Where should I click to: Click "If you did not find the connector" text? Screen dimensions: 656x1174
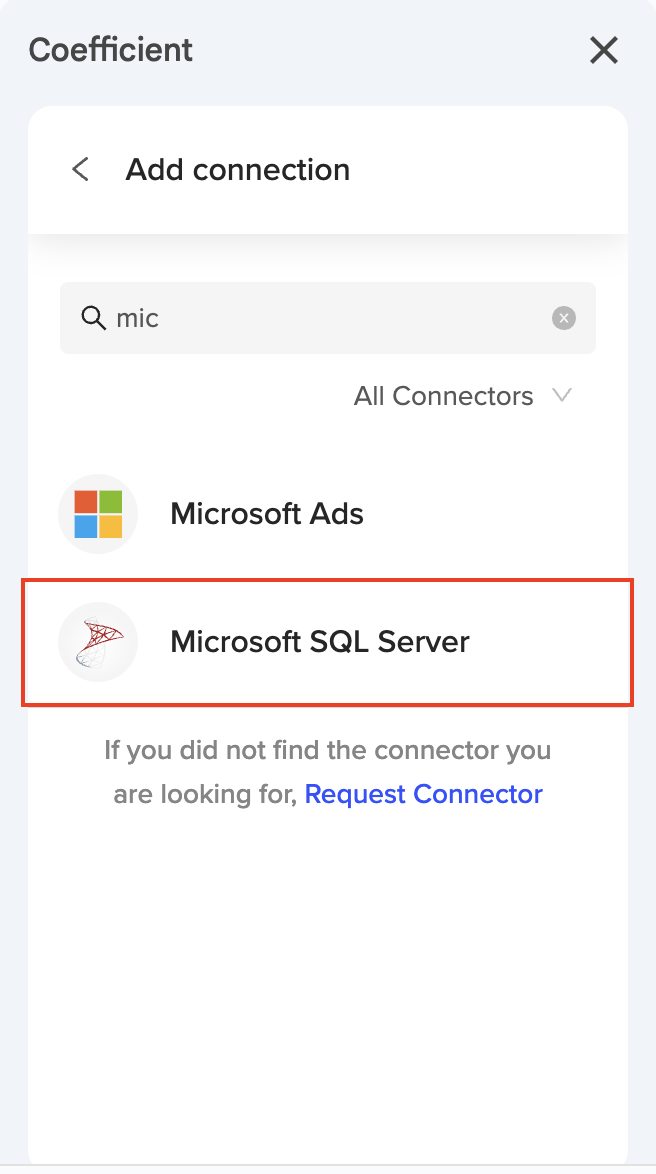pos(327,749)
